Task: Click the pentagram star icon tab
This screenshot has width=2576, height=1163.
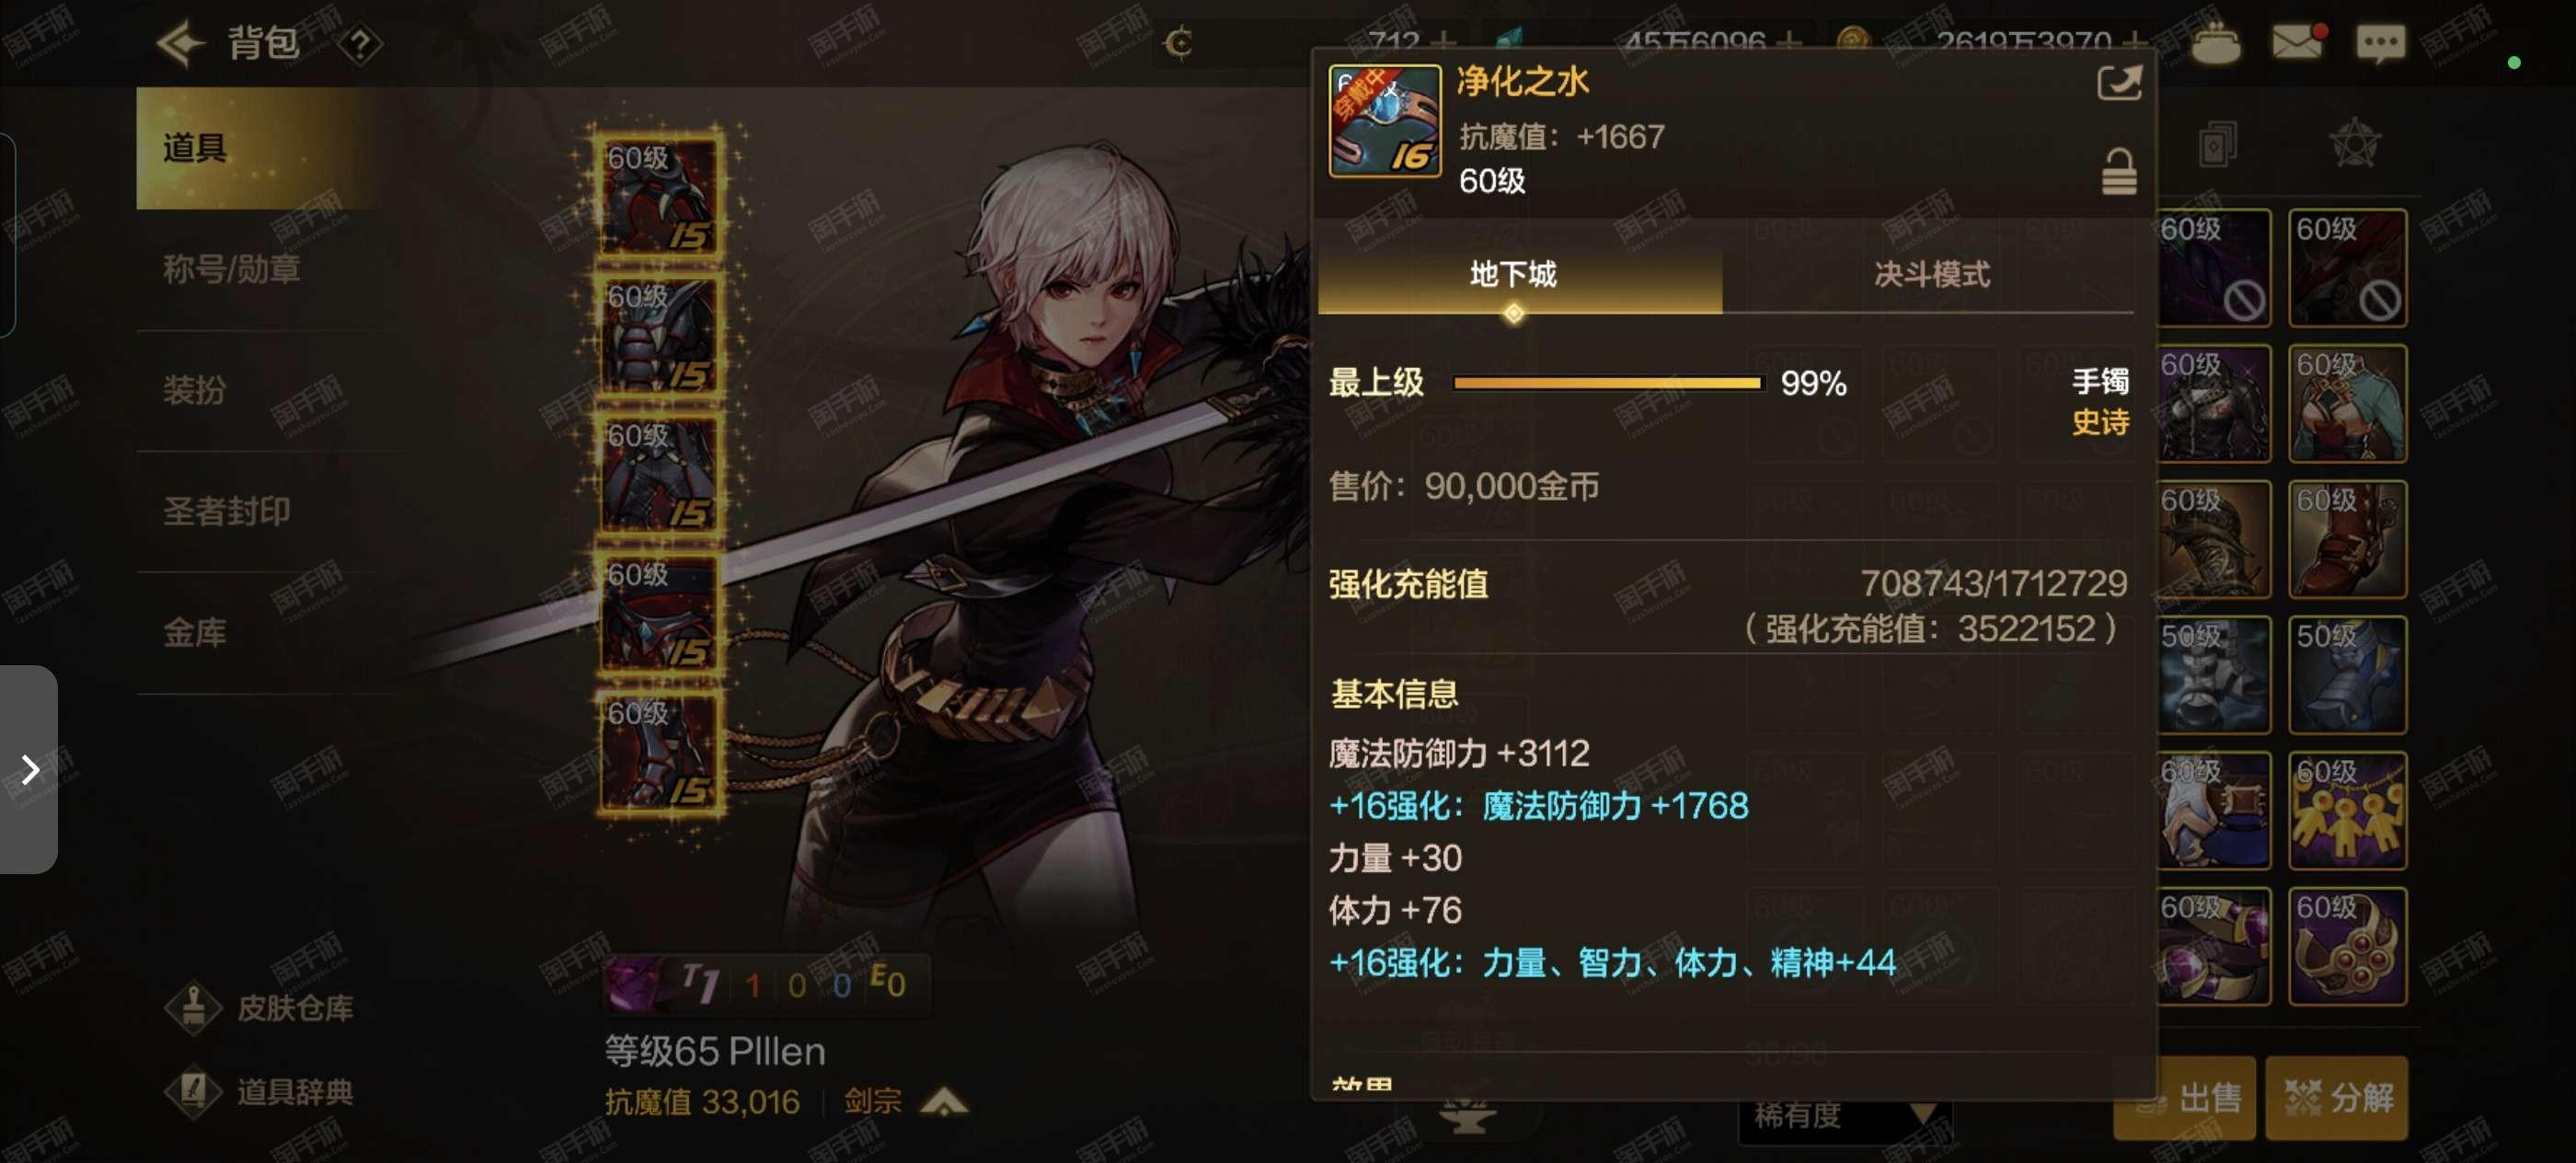Action: (x=2355, y=144)
